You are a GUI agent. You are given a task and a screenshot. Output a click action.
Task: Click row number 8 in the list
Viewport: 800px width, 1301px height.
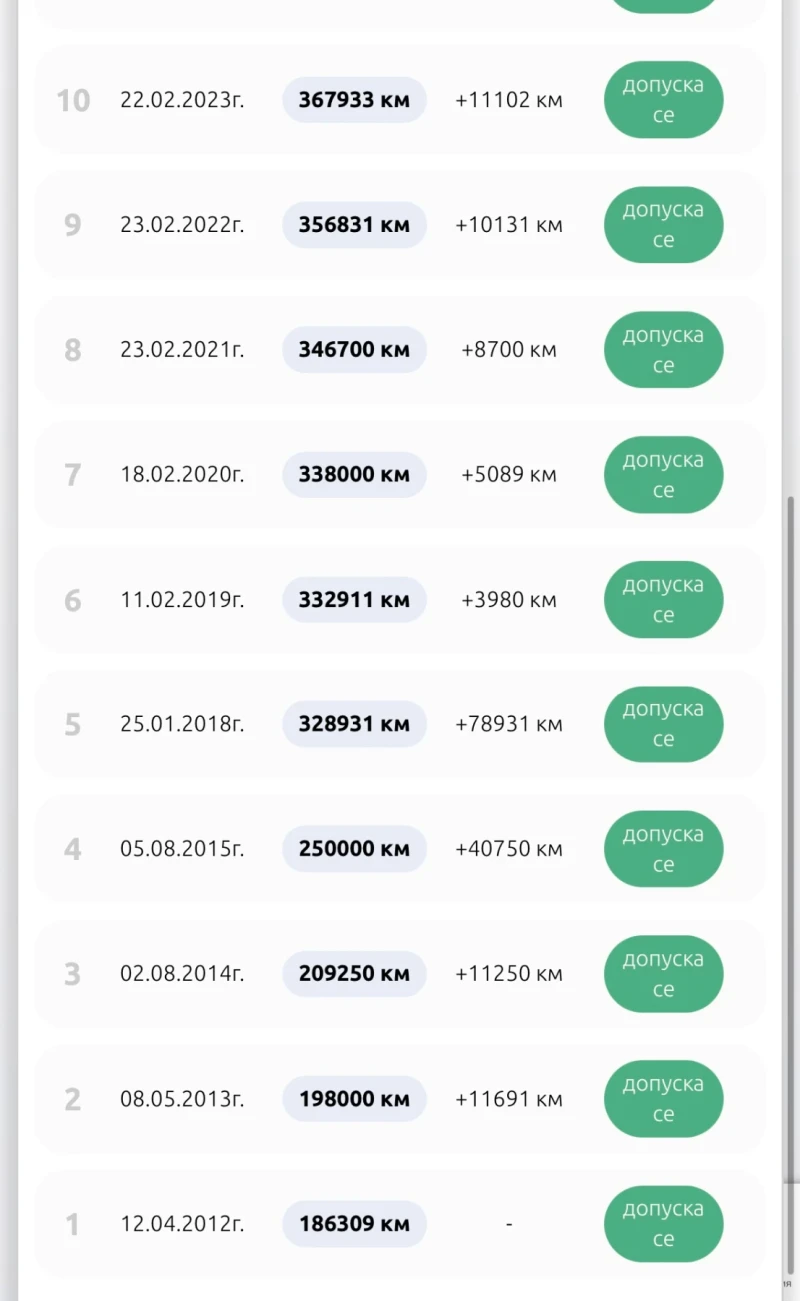pyautogui.click(x=73, y=350)
